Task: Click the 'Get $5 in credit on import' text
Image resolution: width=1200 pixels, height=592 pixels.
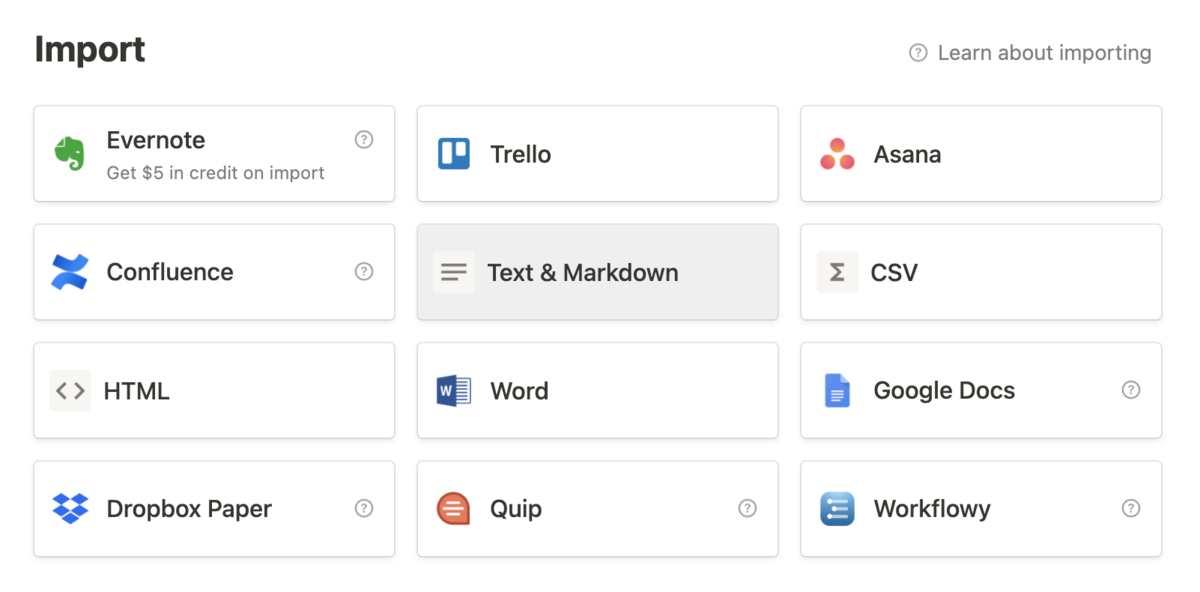Action: point(216,173)
